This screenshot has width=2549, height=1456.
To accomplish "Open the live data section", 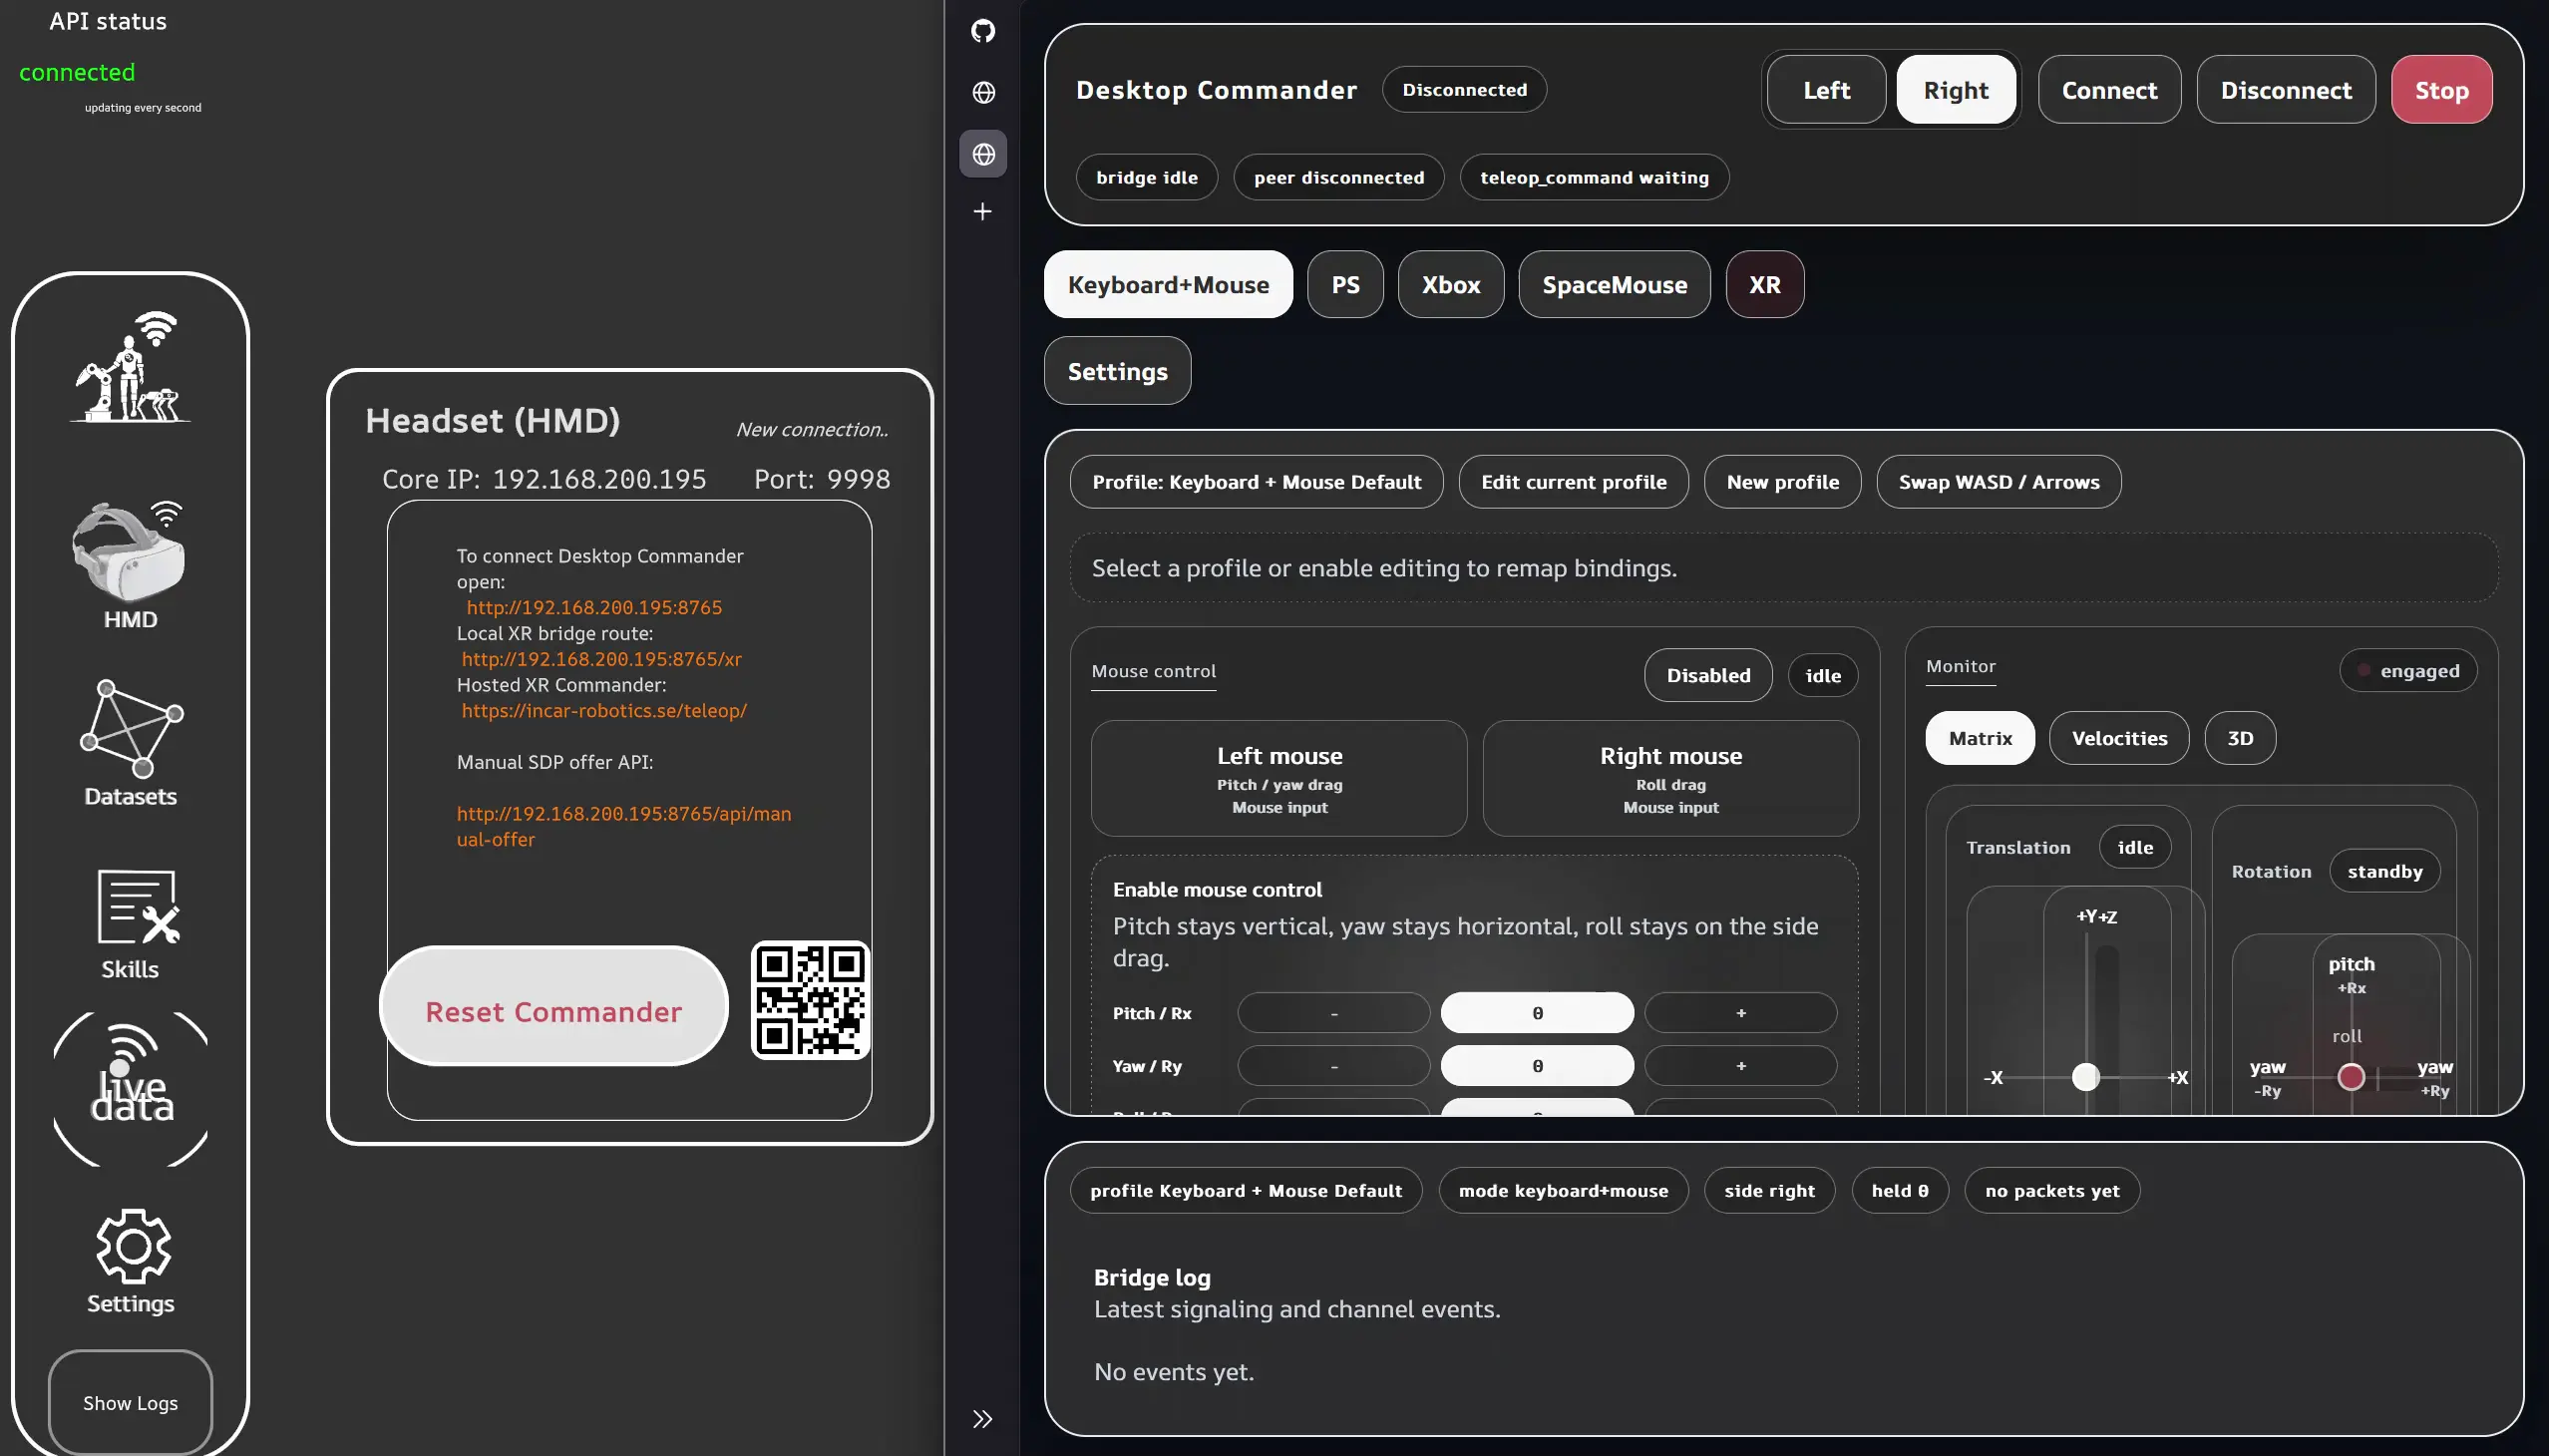I will (x=130, y=1088).
